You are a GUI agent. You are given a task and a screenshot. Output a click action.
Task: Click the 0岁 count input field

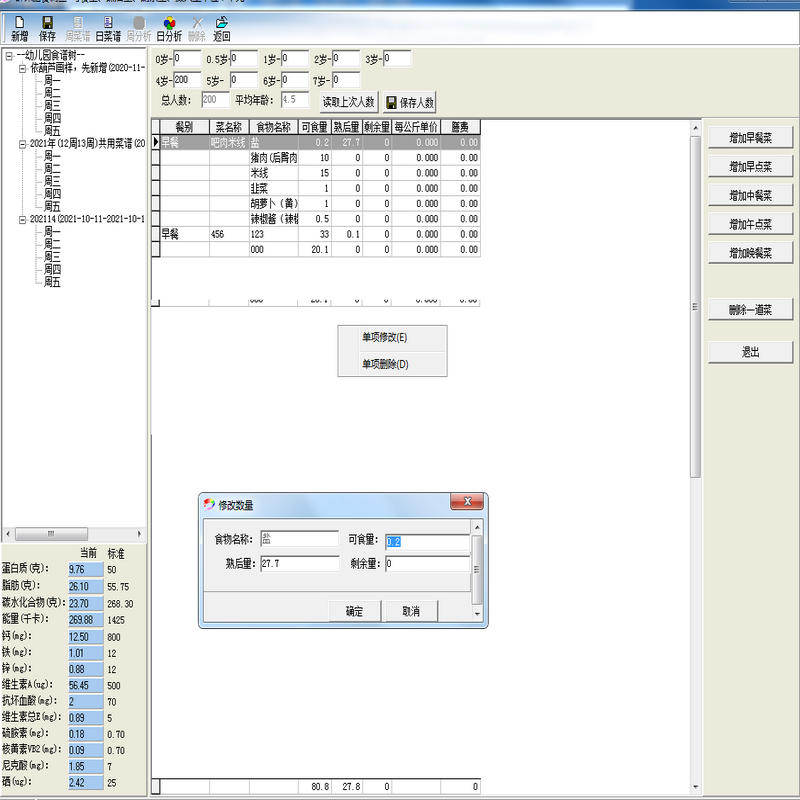[187, 59]
